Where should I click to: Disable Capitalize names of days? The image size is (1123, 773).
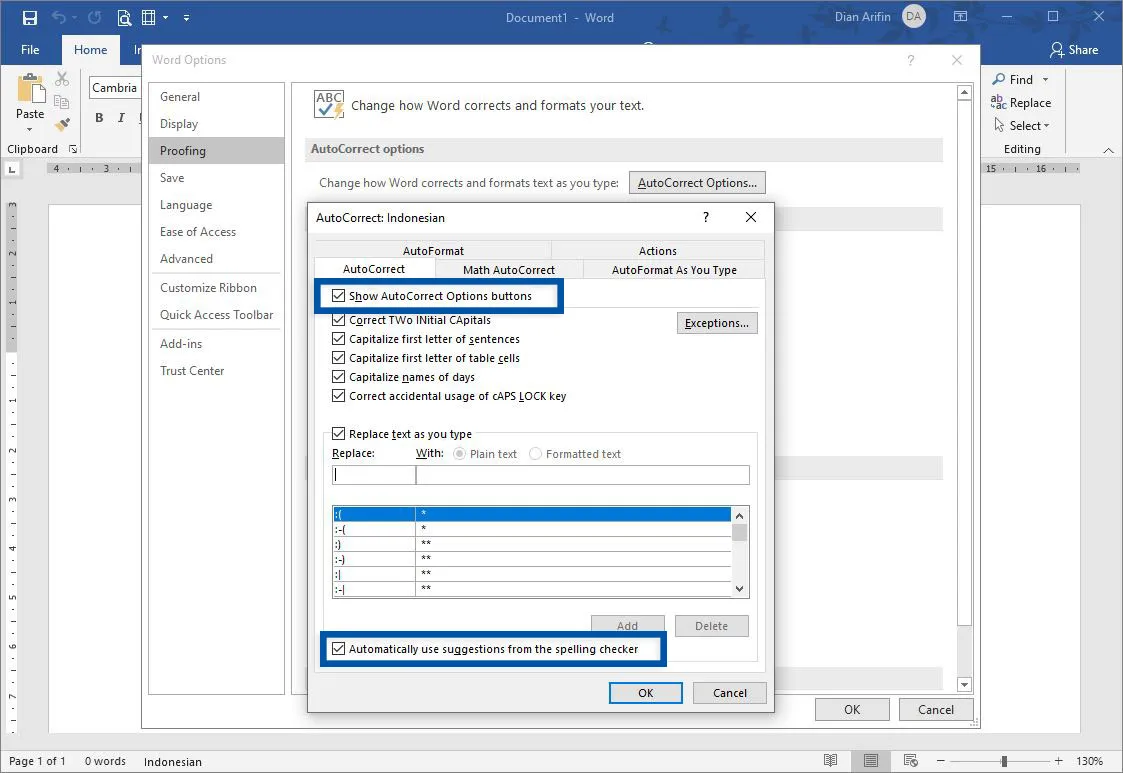point(339,377)
